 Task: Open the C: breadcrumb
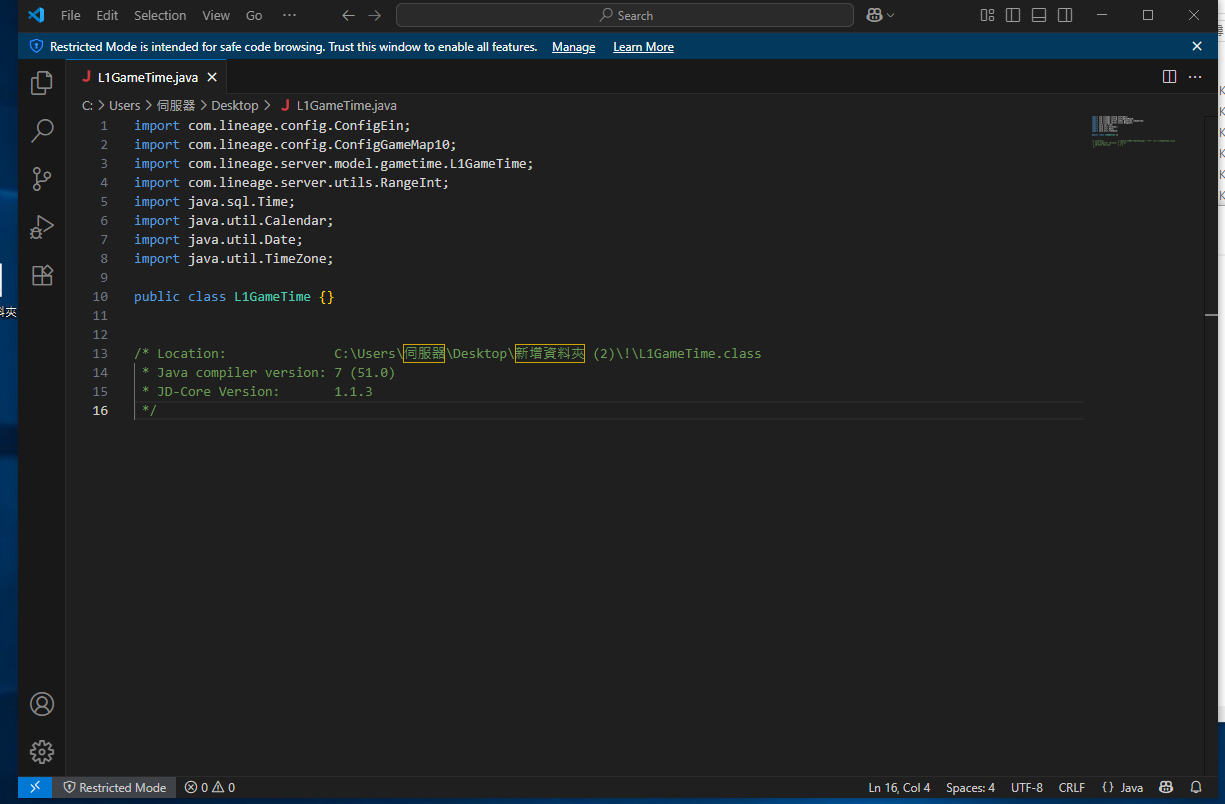[x=87, y=105]
